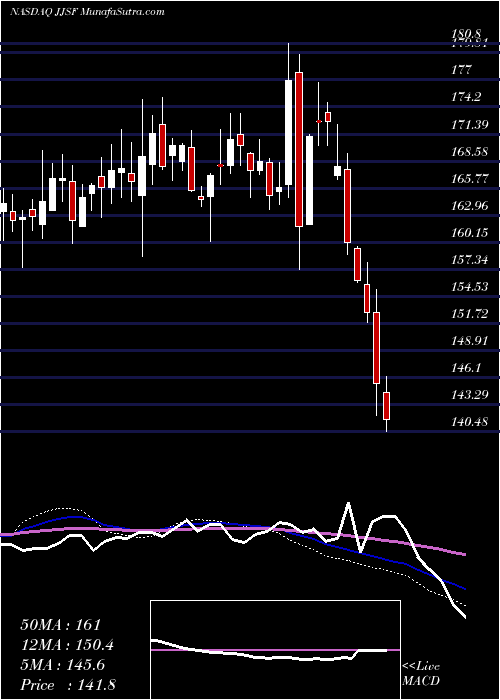This screenshot has width=500, height=700.
Task: Click the 168.58 price axis label
Action: 470,152
